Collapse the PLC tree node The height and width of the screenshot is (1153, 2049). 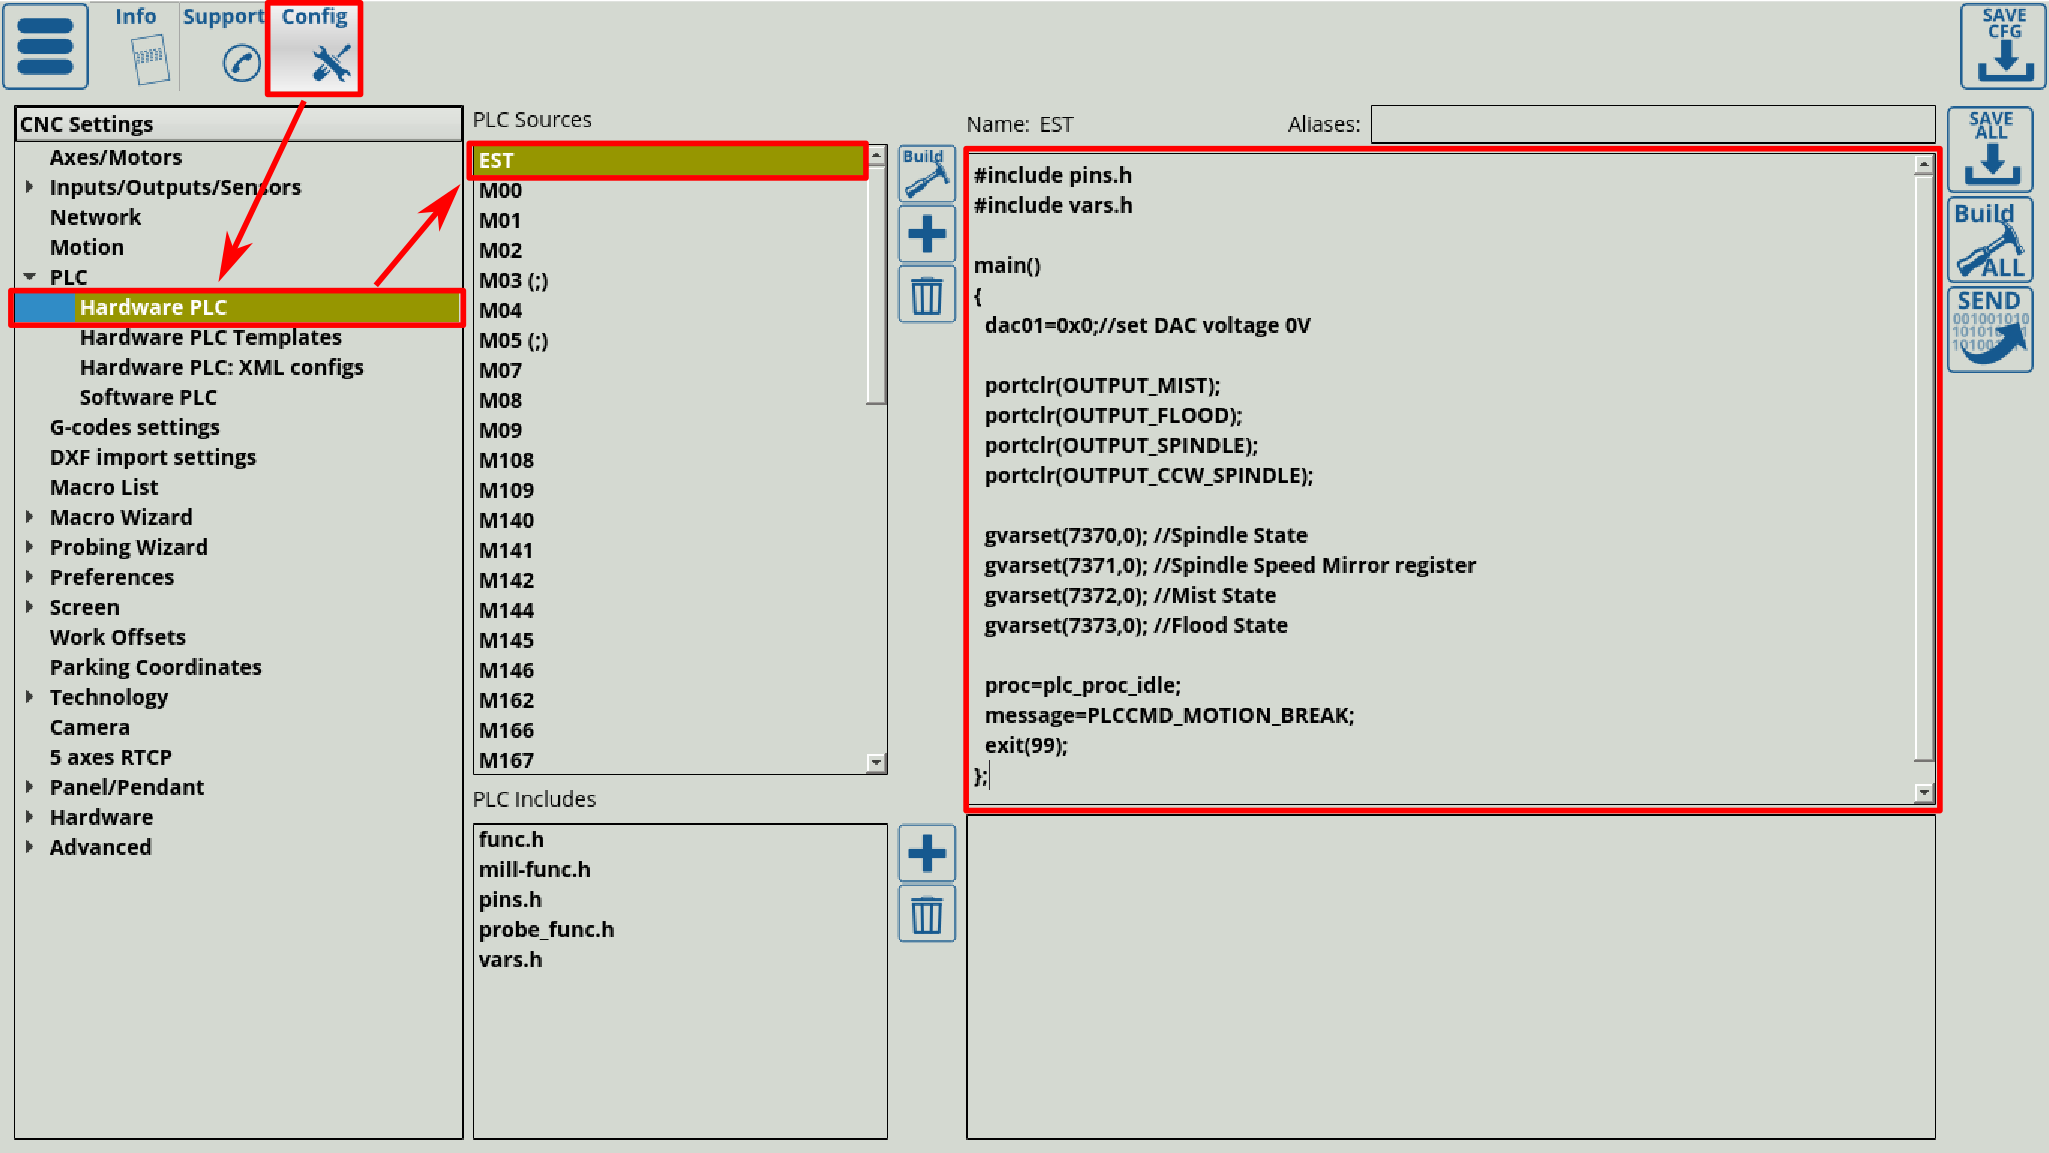tap(30, 277)
